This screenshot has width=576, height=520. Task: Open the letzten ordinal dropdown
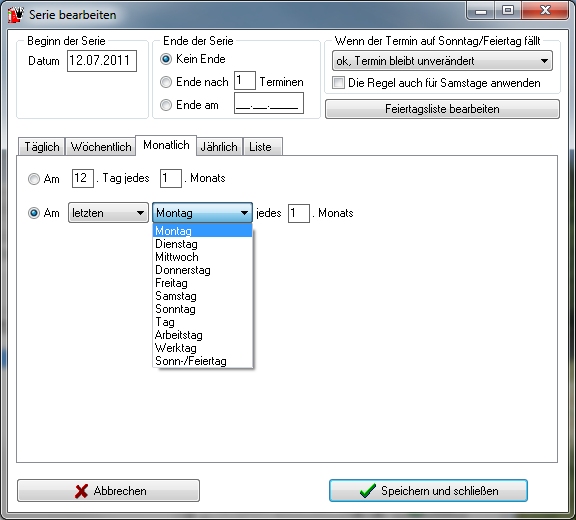tap(108, 213)
